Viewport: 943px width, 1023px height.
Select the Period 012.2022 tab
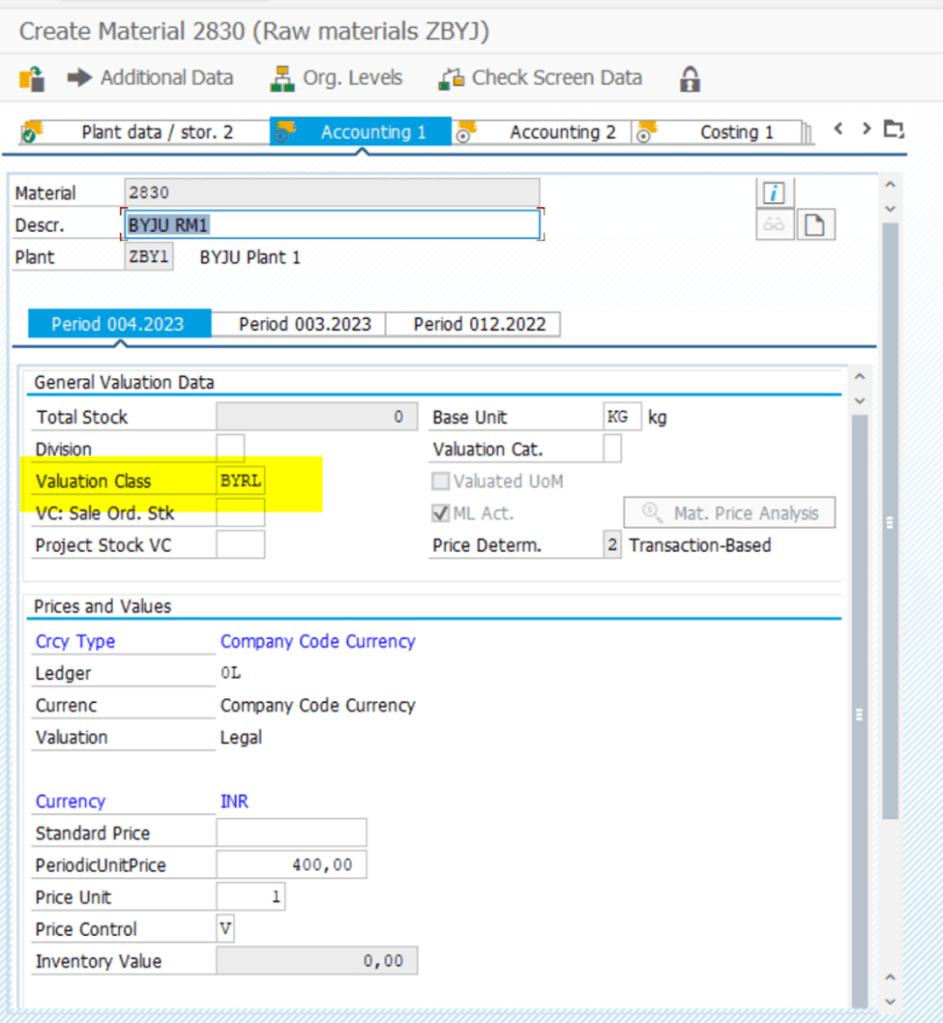point(473,324)
